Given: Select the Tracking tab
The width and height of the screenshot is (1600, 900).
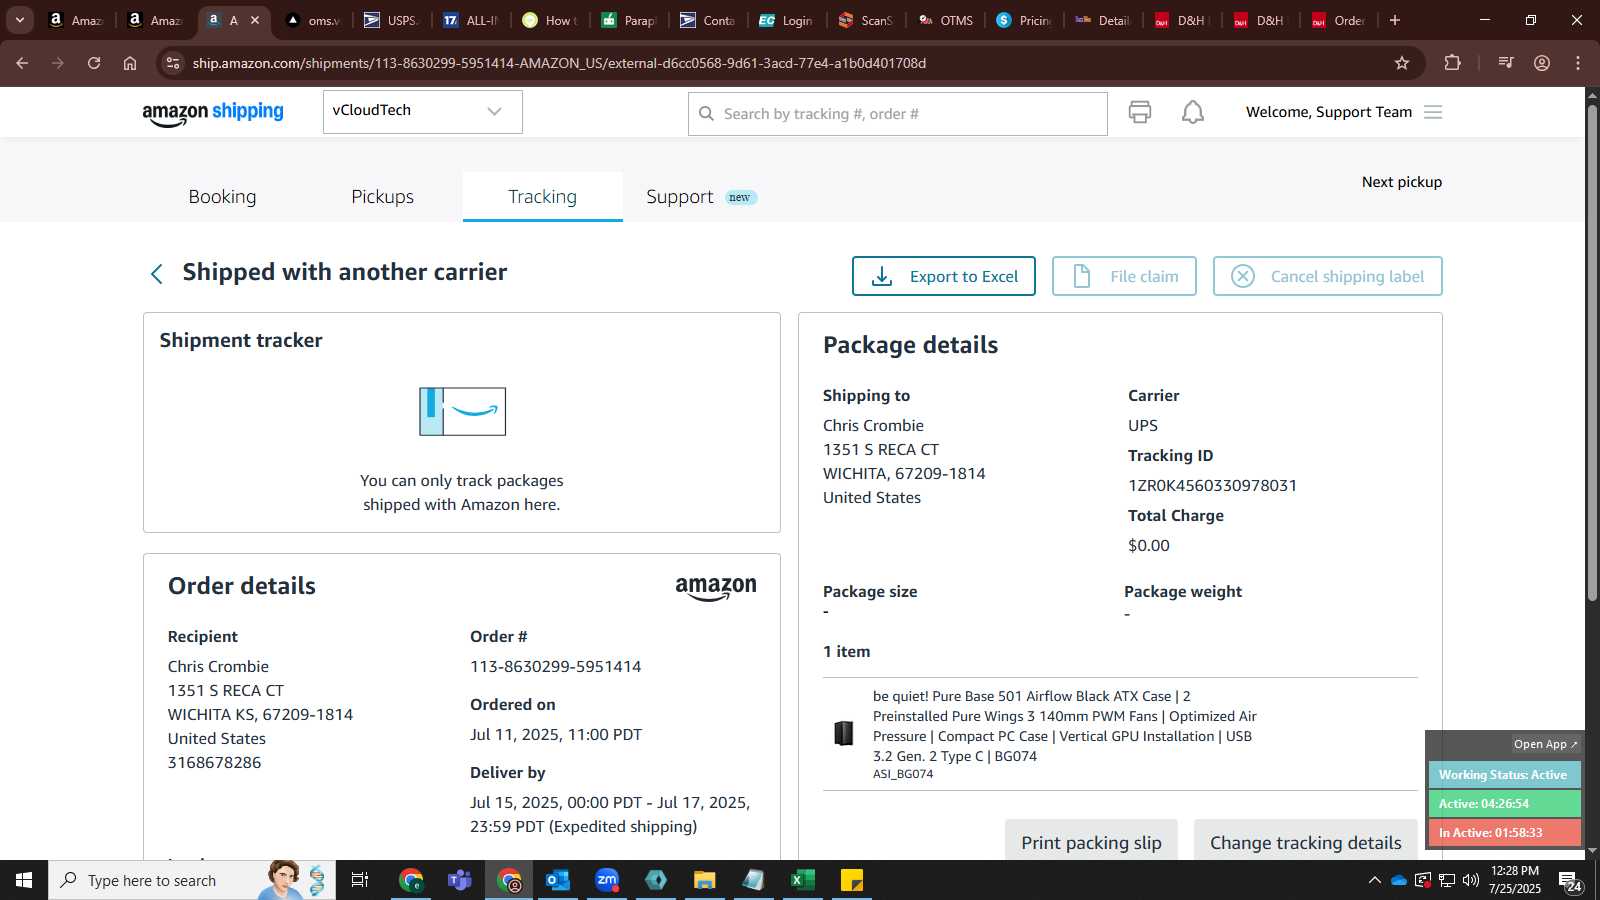Looking at the screenshot, I should (542, 197).
